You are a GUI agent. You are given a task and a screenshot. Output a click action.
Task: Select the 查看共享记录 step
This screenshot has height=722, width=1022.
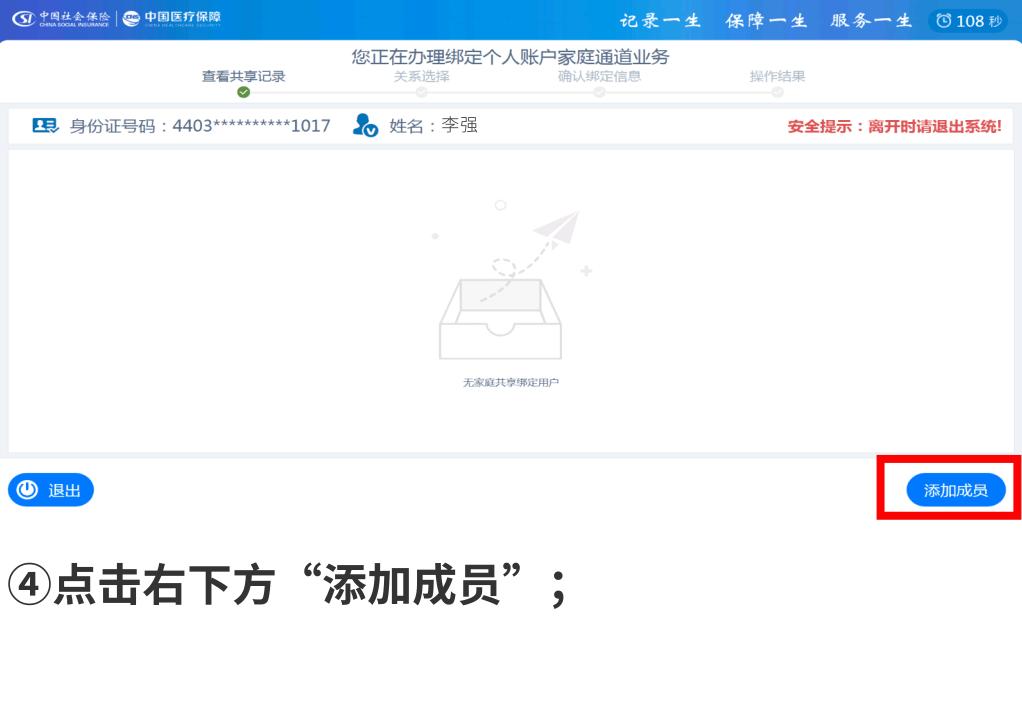coord(243,76)
